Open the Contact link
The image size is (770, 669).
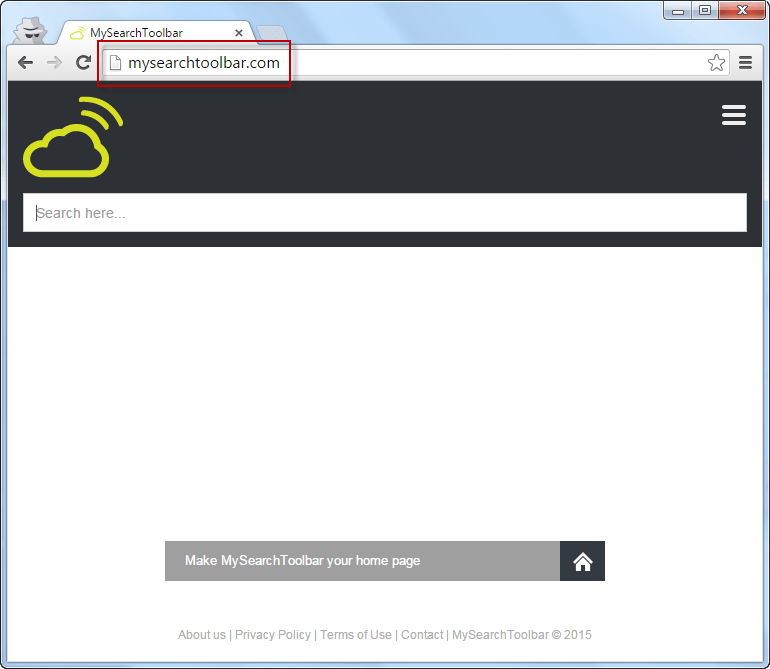tap(422, 635)
